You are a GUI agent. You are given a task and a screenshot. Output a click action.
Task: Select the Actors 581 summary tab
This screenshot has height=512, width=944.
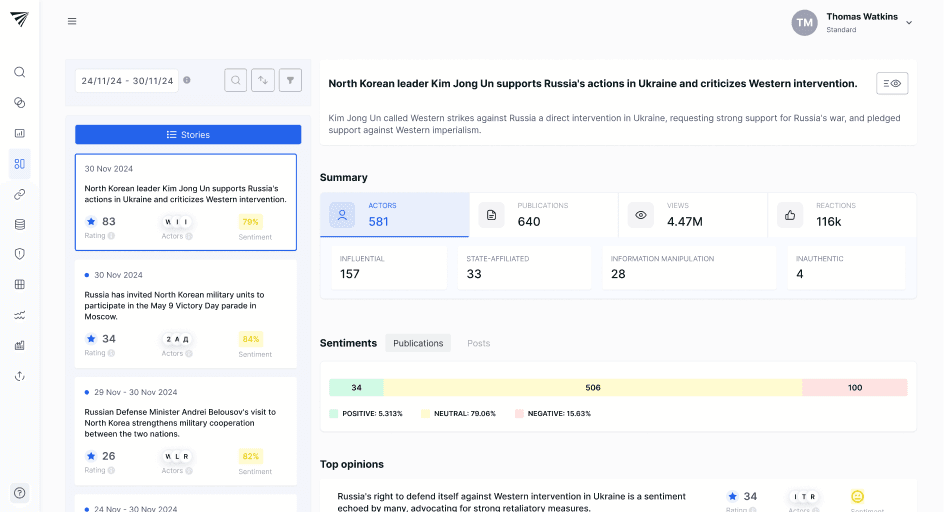click(x=394, y=215)
